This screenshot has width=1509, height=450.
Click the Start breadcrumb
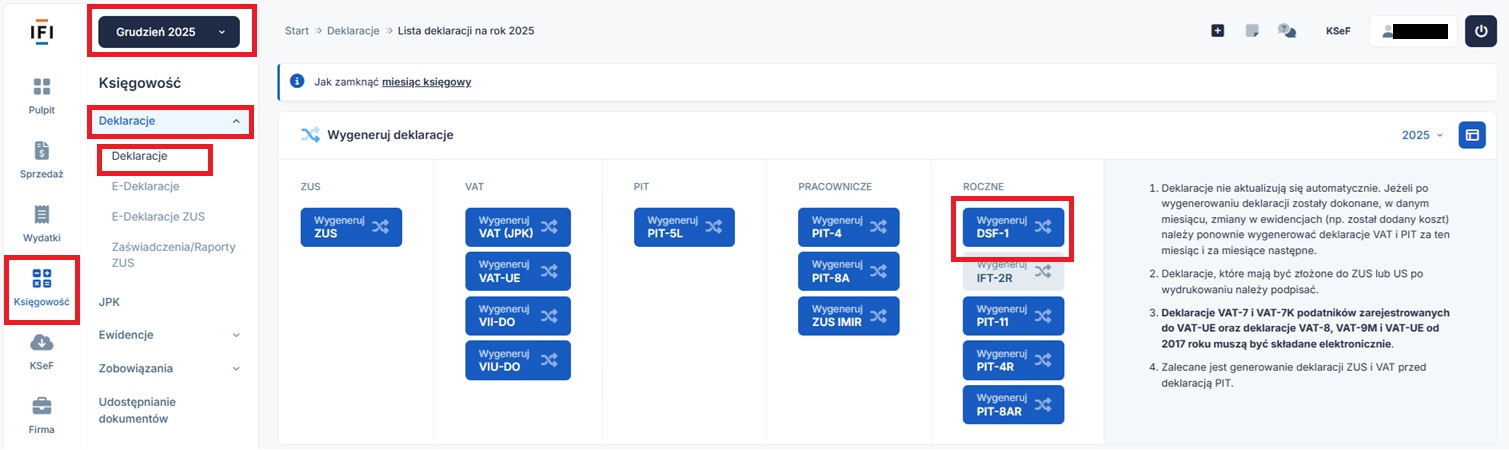[296, 31]
